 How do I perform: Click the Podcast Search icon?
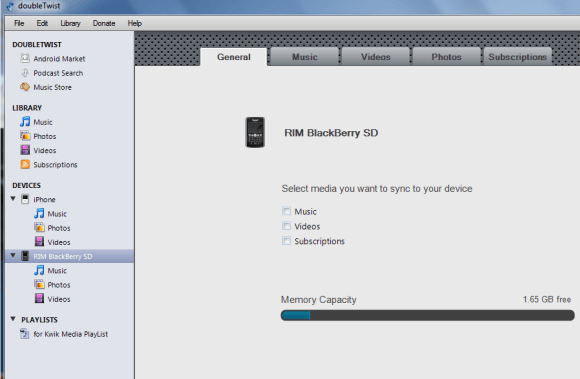click(x=25, y=72)
